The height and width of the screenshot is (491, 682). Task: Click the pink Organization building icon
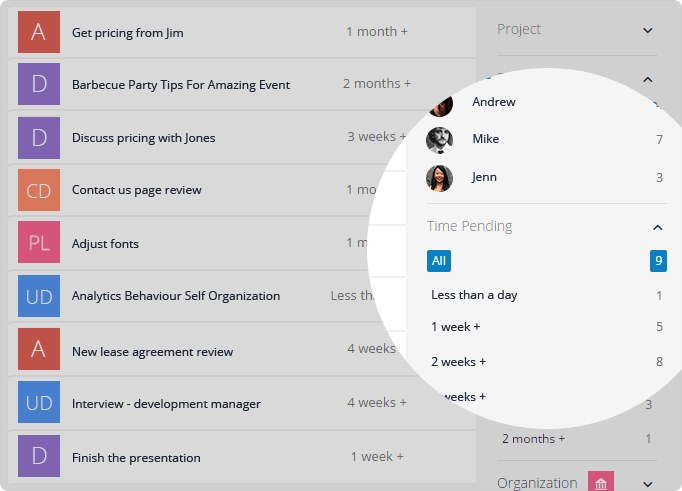tap(601, 481)
